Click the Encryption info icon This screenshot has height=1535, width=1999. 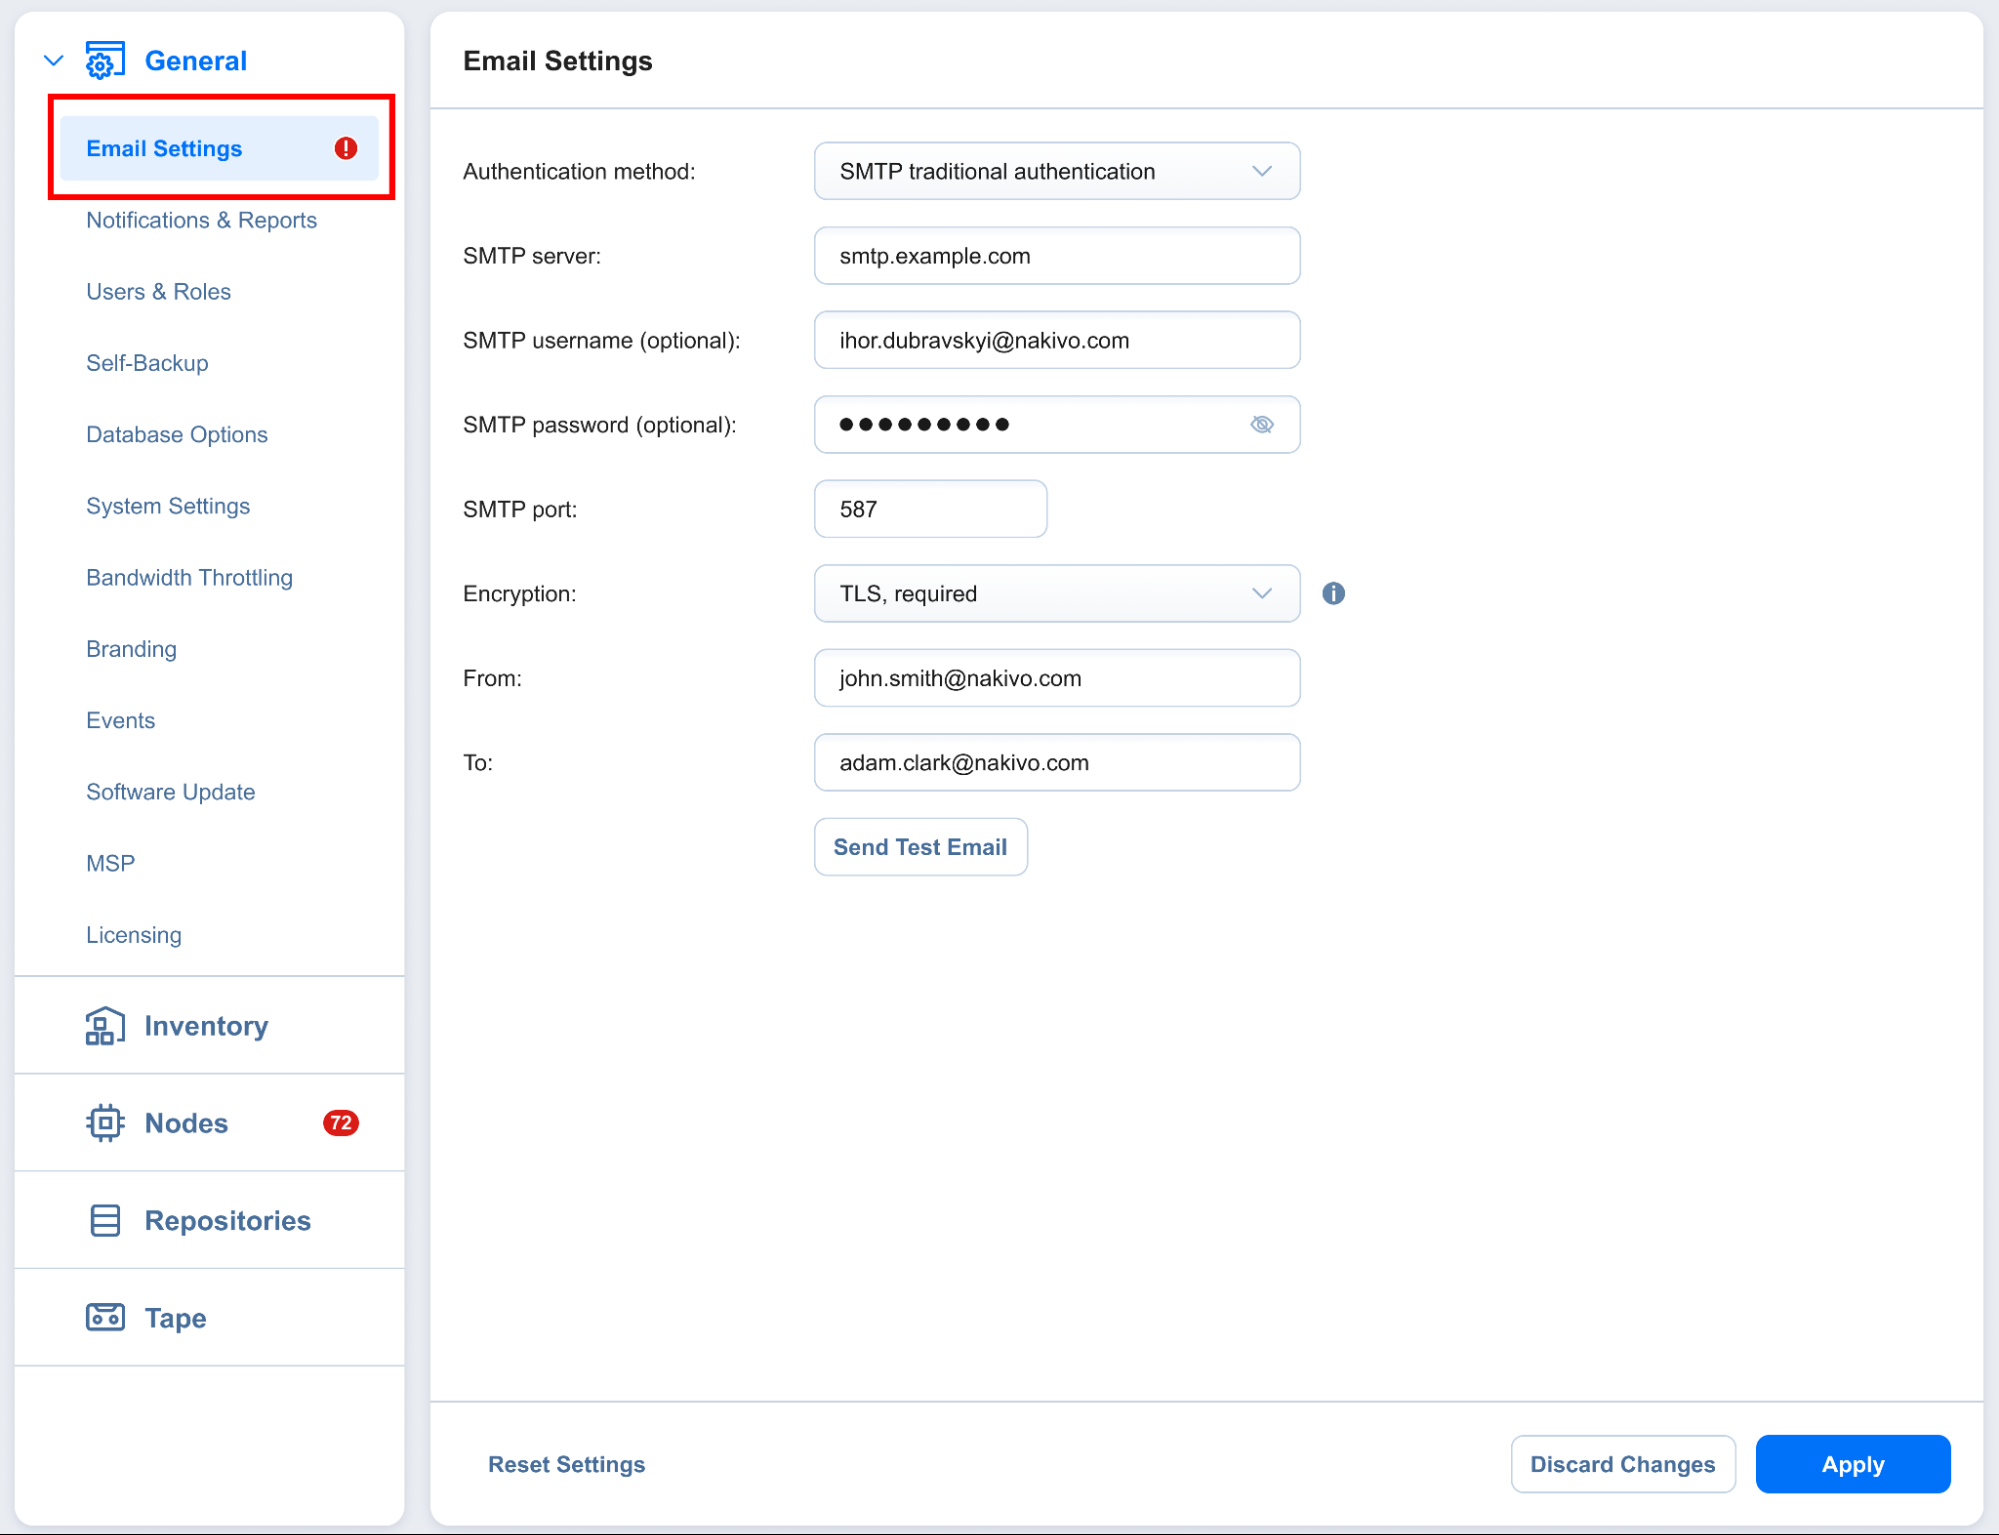1333,594
